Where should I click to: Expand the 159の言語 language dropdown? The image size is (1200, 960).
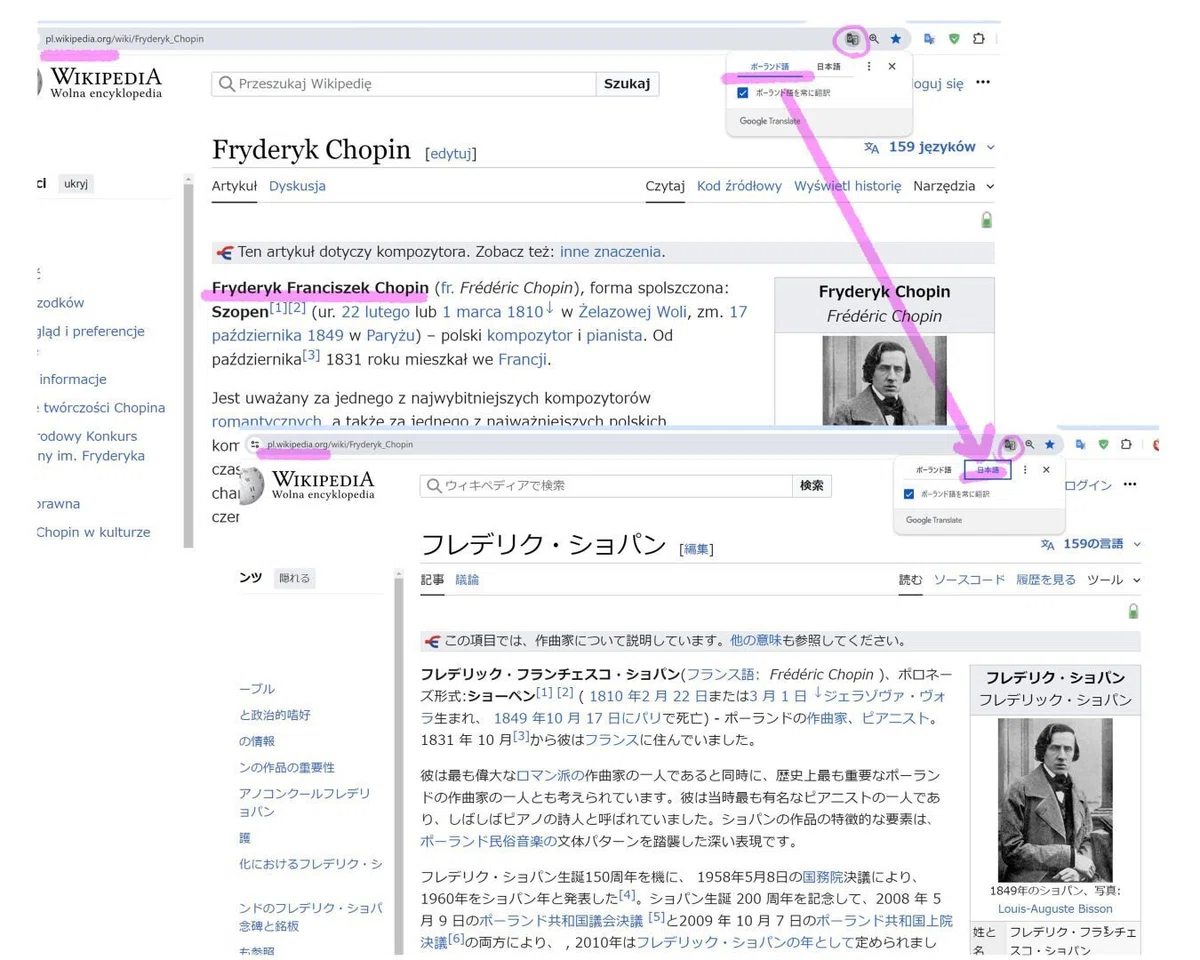pyautogui.click(x=1137, y=545)
